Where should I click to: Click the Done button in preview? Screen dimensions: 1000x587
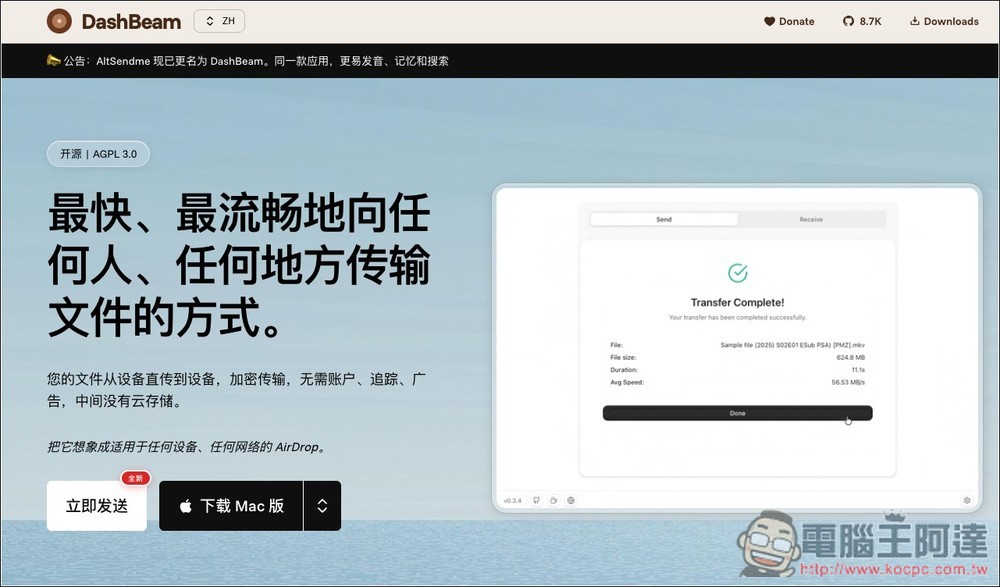[737, 413]
